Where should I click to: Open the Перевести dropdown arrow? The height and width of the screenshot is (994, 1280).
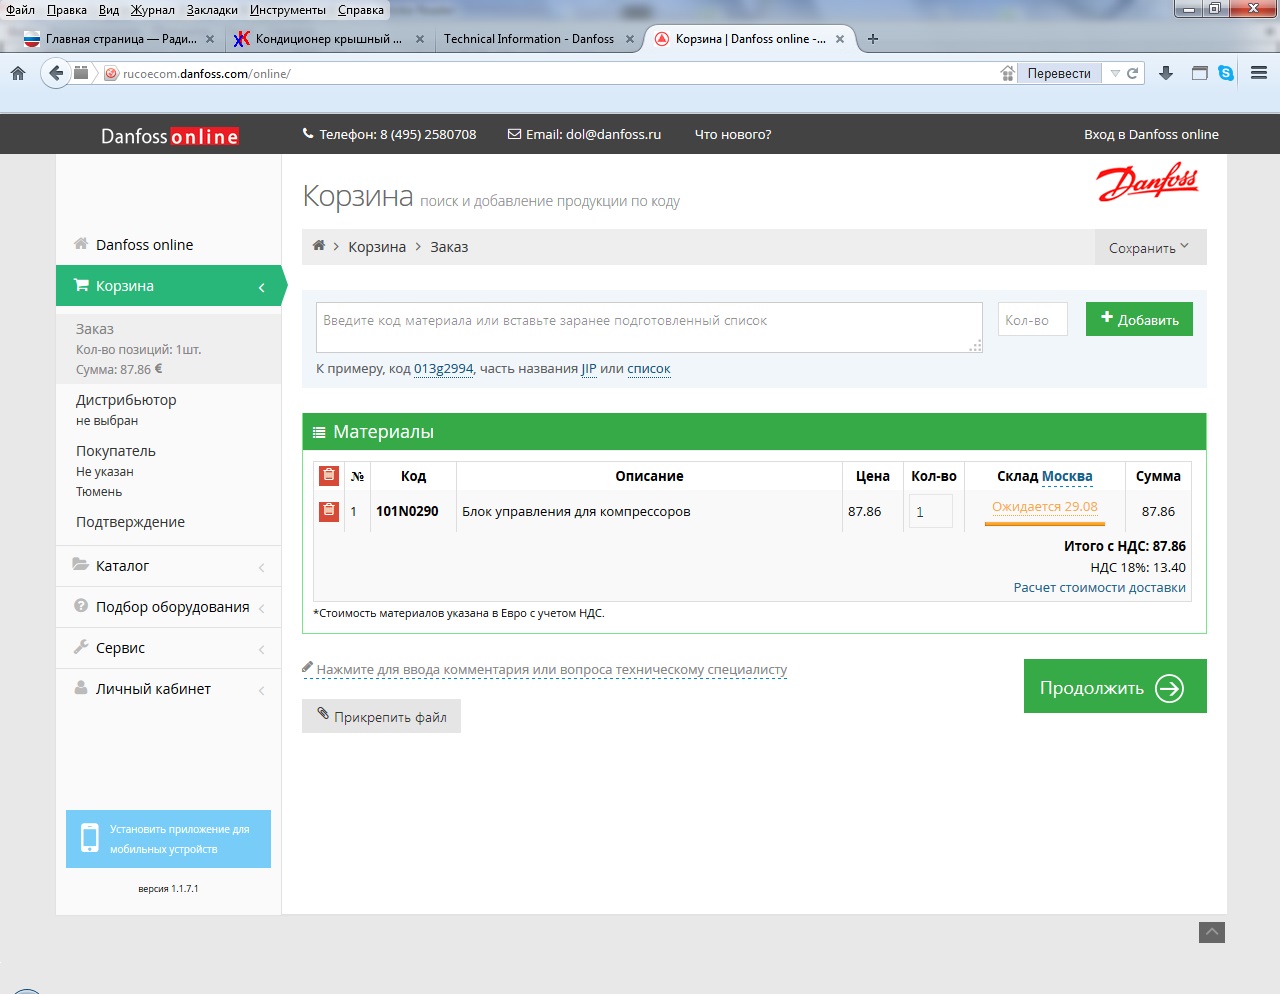click(1114, 73)
